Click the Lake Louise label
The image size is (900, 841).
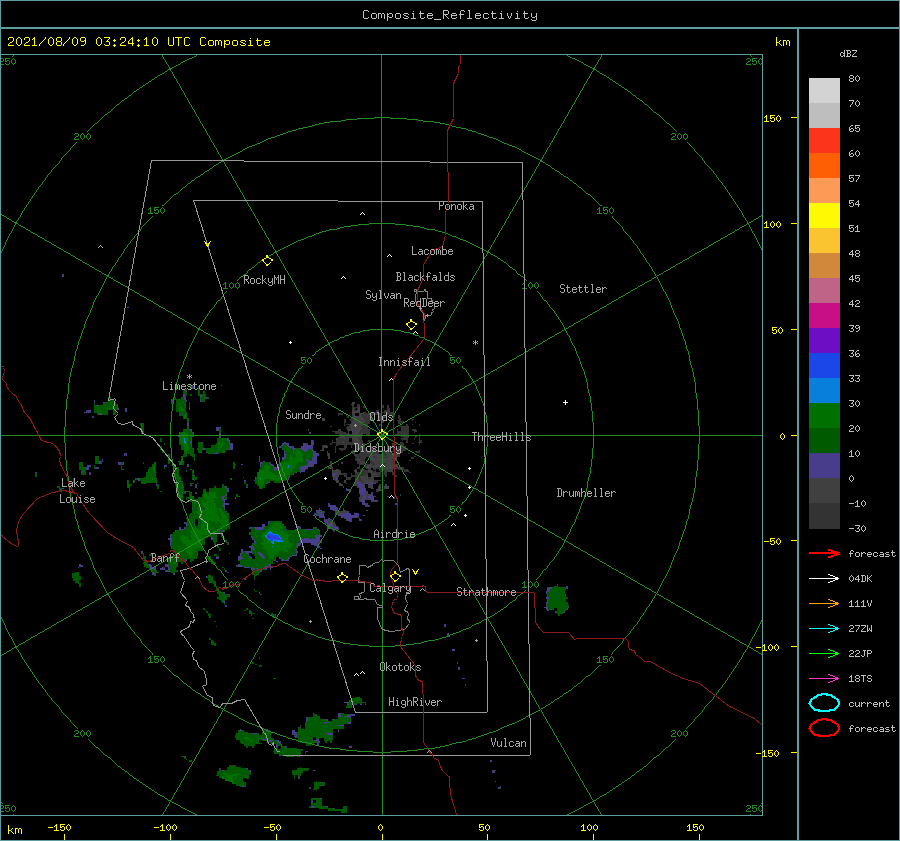pyautogui.click(x=77, y=491)
